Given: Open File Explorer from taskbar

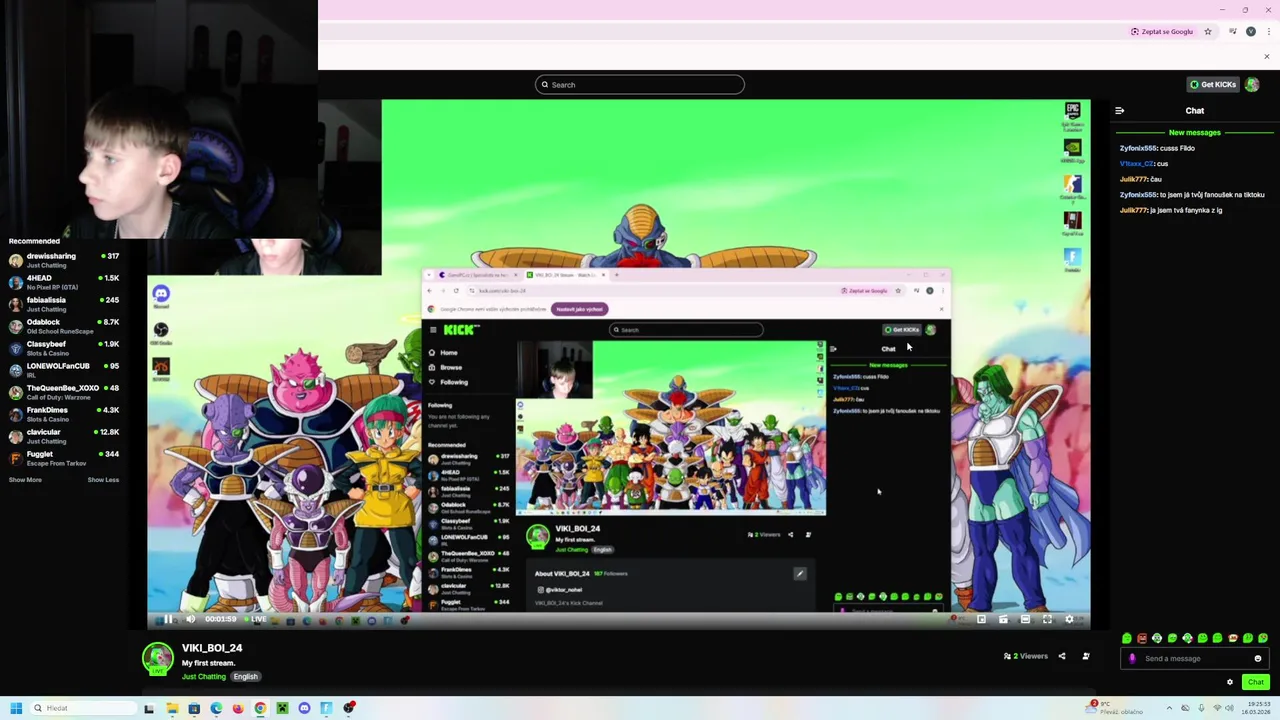Looking at the screenshot, I should tap(172, 708).
